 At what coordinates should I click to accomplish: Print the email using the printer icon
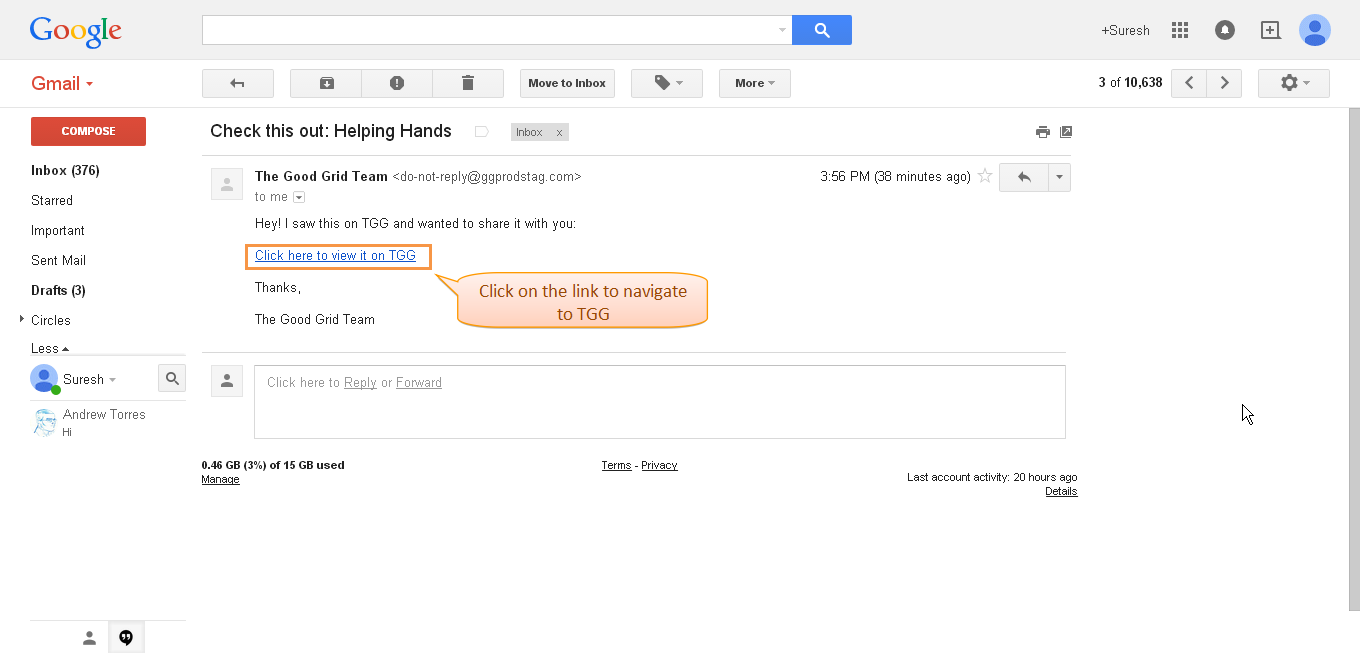[x=1043, y=132]
